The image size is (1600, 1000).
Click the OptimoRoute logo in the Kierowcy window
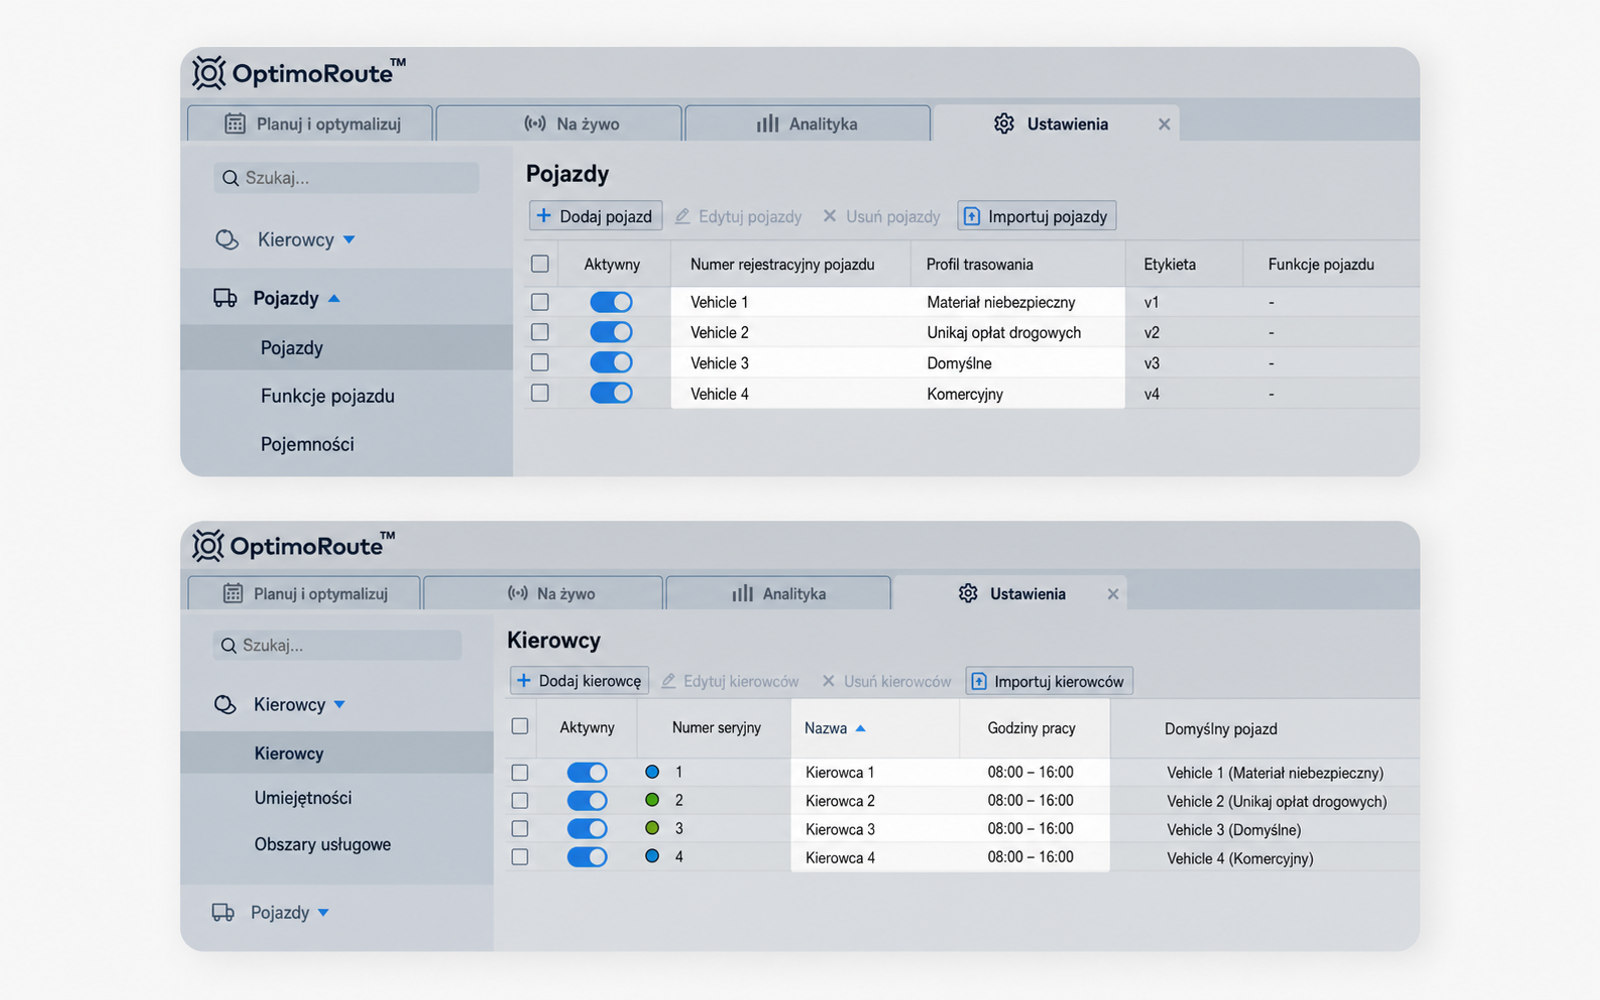pyautogui.click(x=294, y=546)
